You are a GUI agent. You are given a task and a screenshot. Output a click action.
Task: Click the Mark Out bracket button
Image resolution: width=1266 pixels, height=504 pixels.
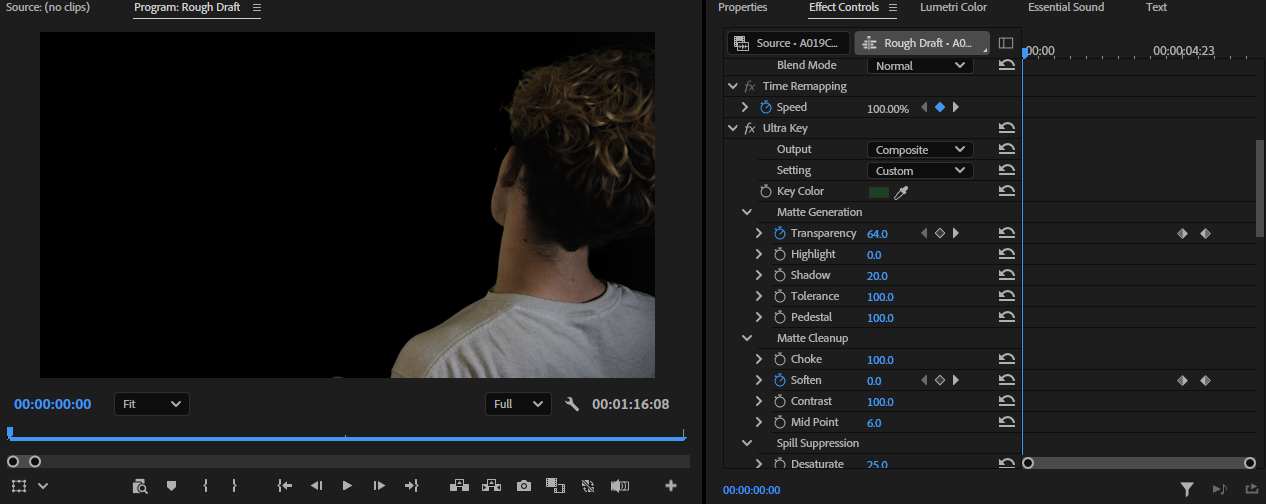234,486
